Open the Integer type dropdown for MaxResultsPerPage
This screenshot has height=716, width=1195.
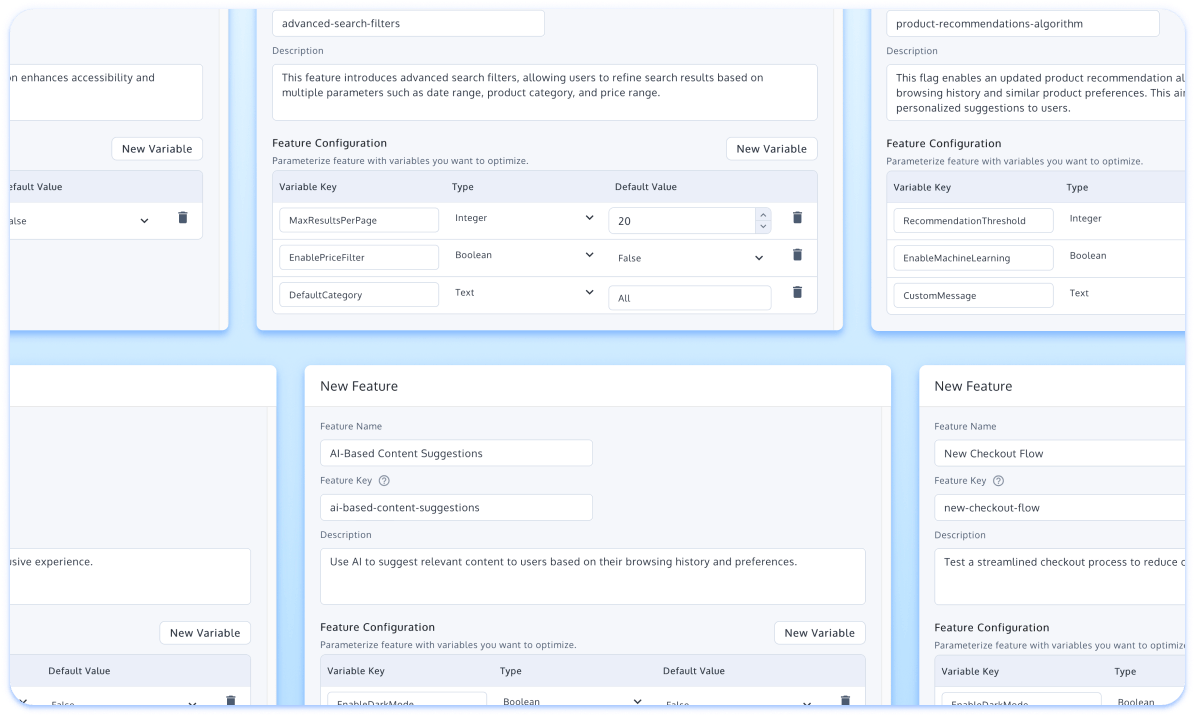point(524,218)
